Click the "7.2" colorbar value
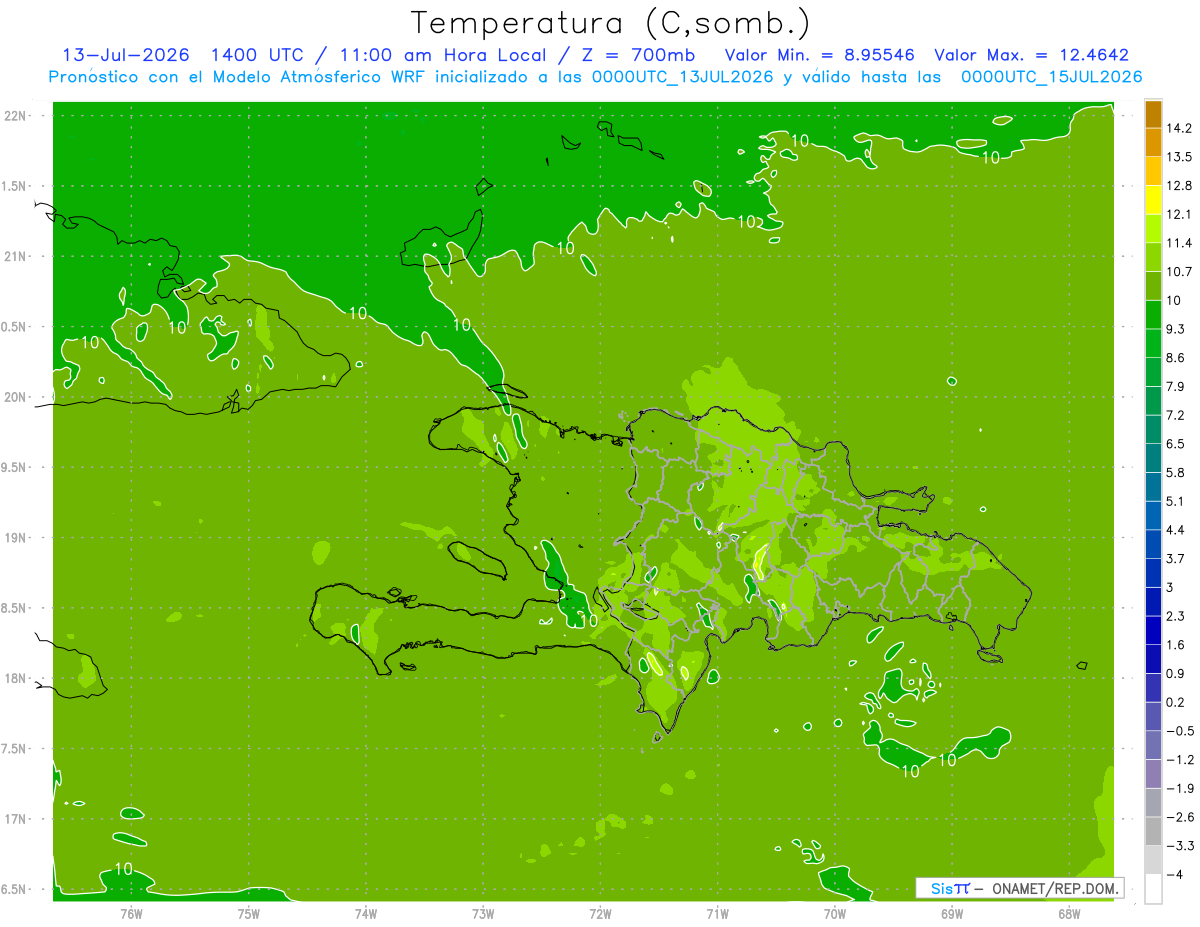Screen dimensions: 1200x927 click(1177, 415)
